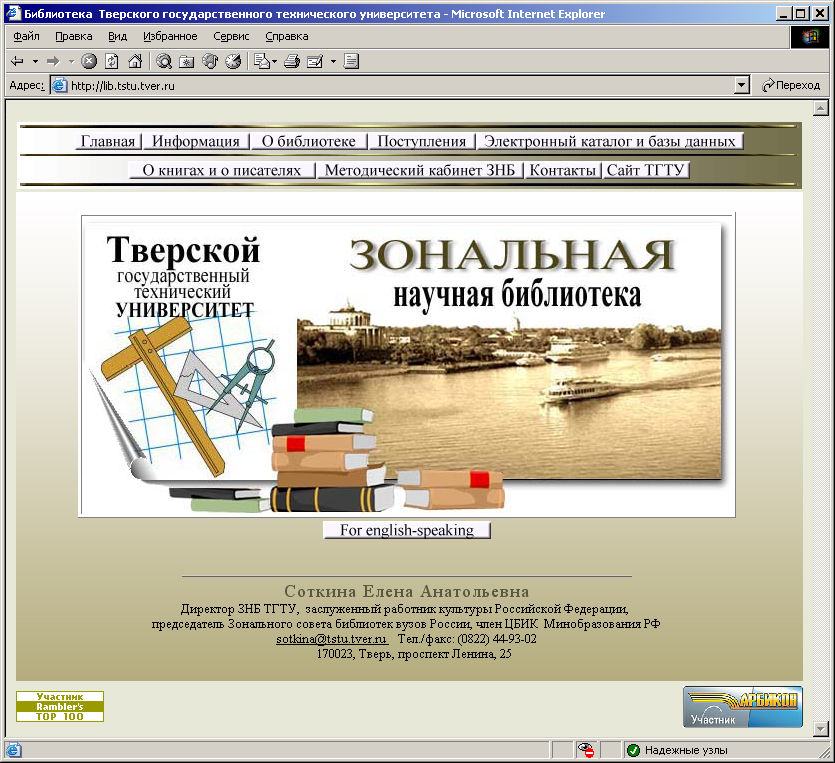Click the name Соткина Елена Анатольевна
835x763 pixels.
407,592
